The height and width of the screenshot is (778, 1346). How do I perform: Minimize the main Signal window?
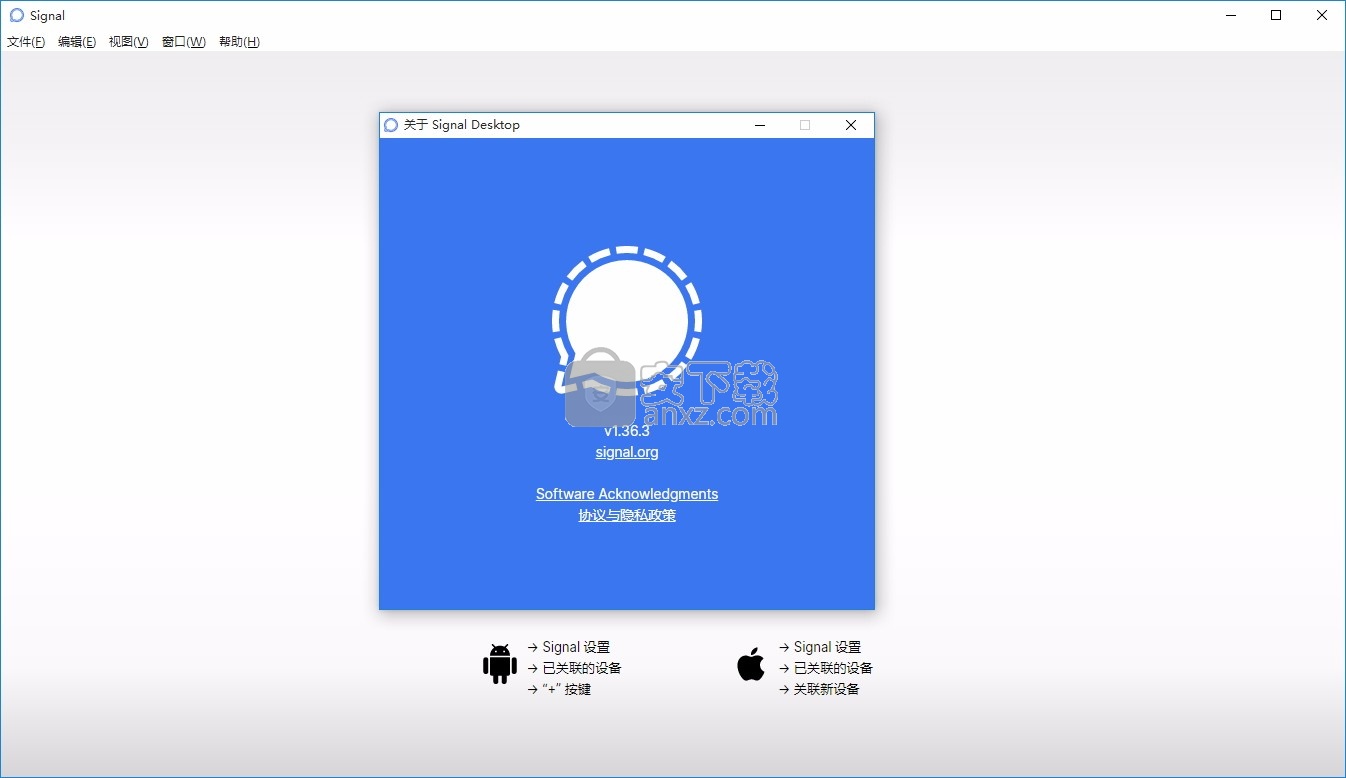click(1230, 15)
